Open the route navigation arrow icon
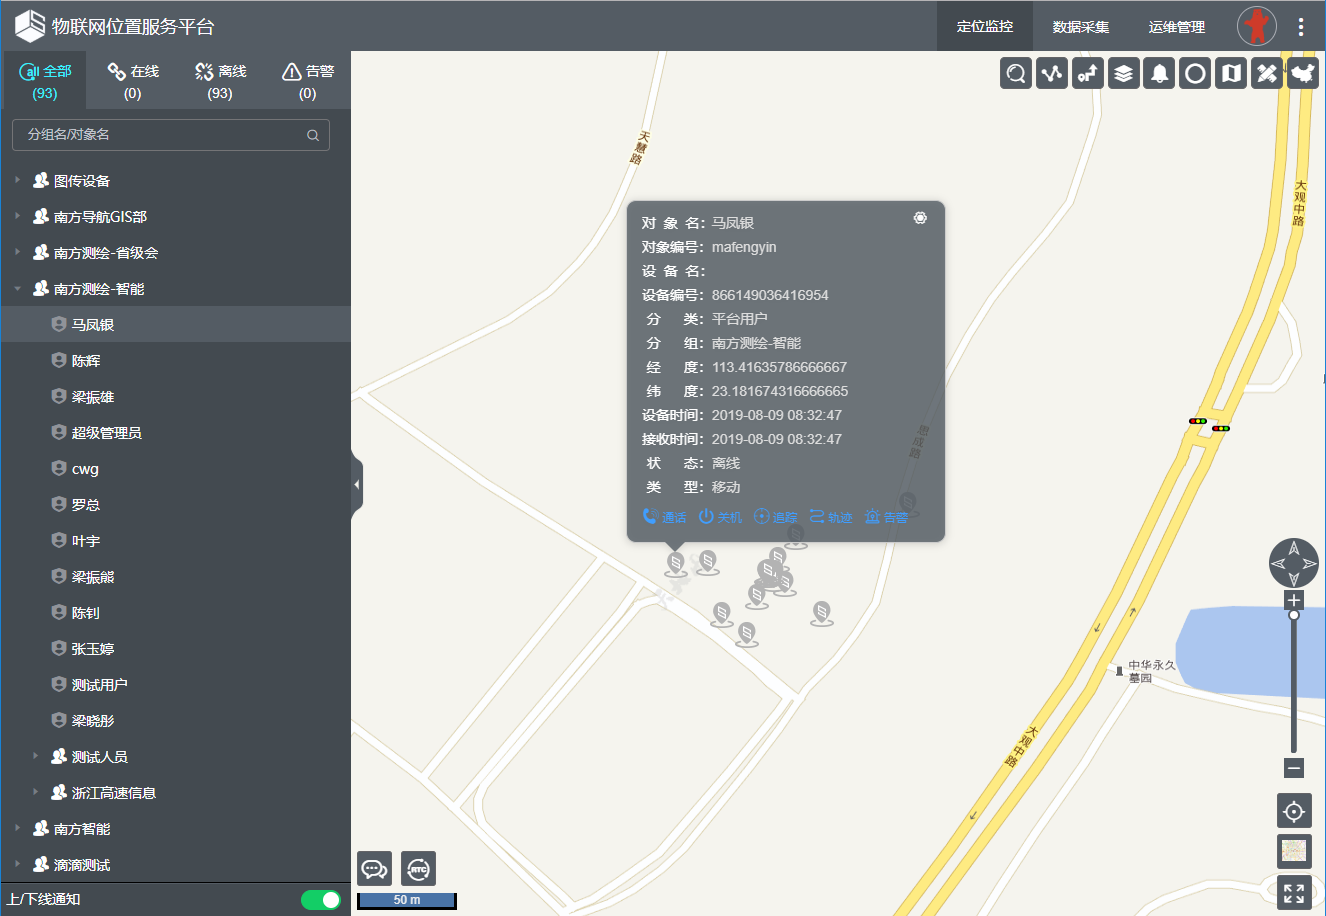Screen dimensions: 1326x916 click(1088, 73)
